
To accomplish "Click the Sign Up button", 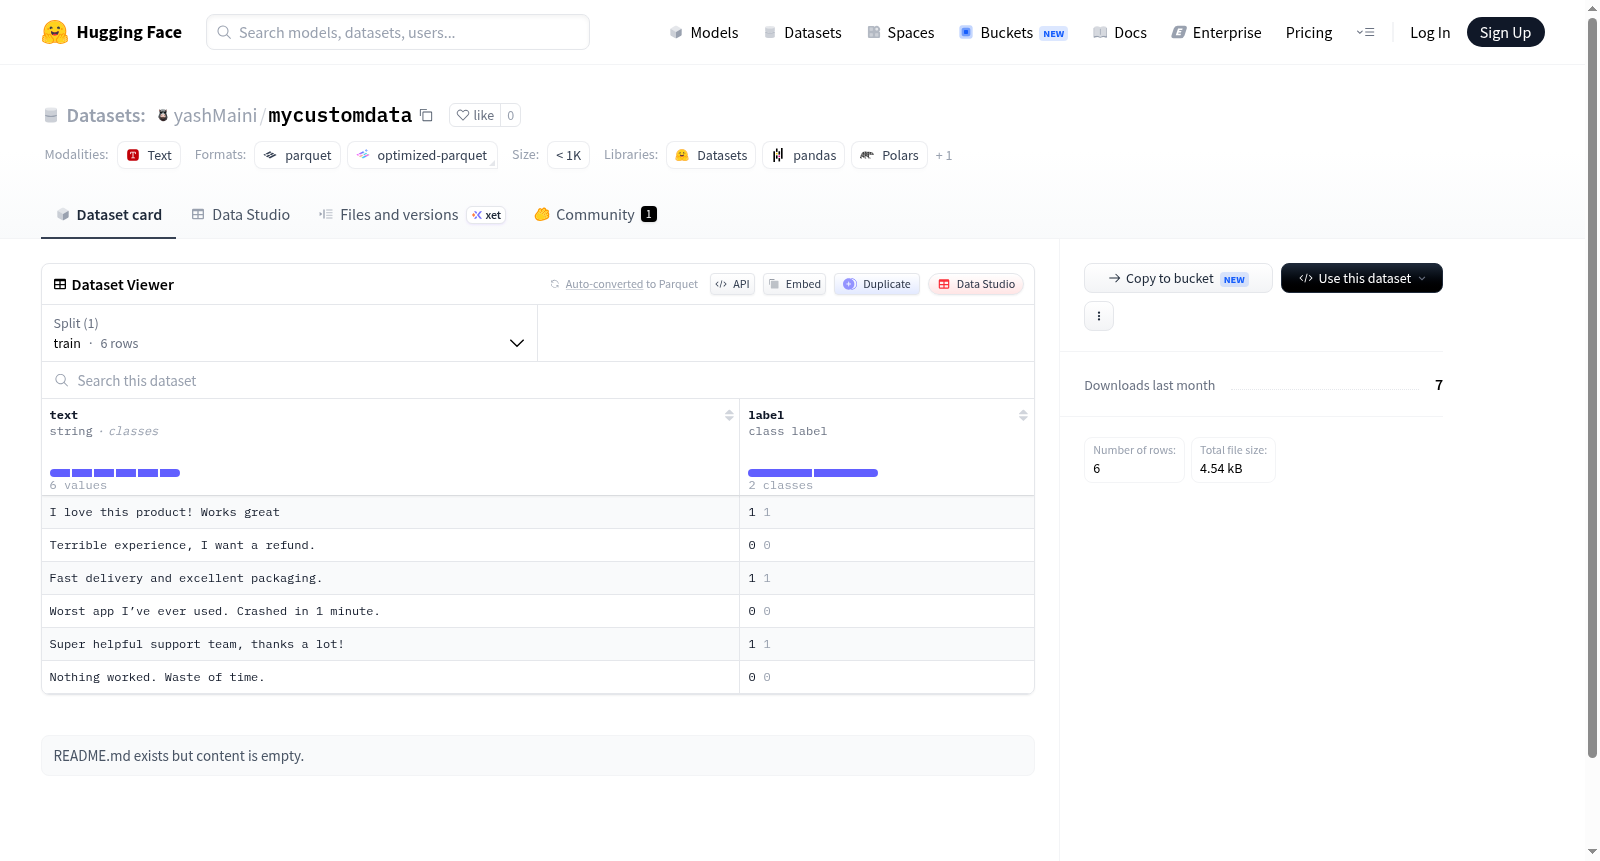I will click(1505, 32).
